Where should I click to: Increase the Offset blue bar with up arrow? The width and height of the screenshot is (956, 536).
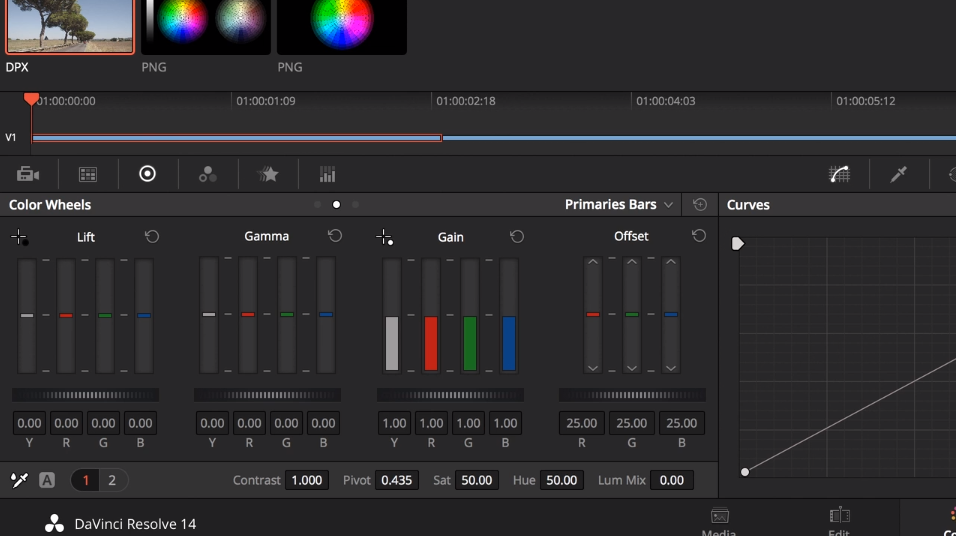coord(671,262)
